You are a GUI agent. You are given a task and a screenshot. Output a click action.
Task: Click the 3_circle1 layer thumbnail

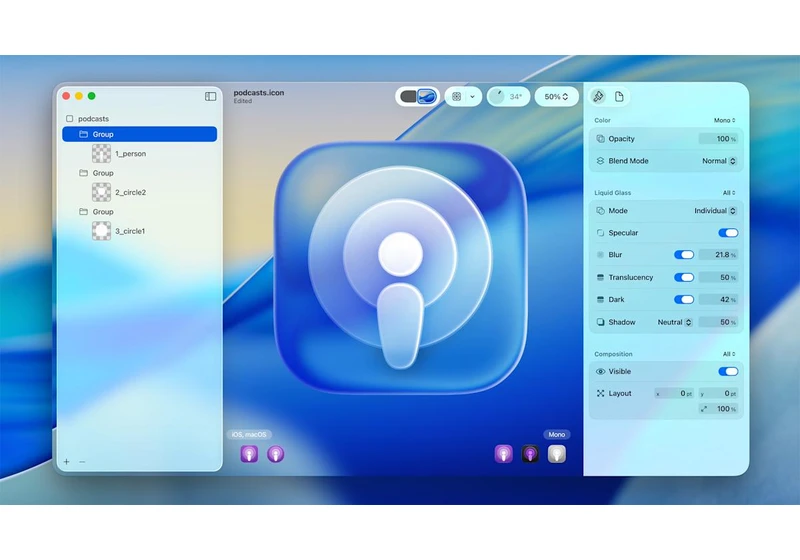tap(101, 231)
